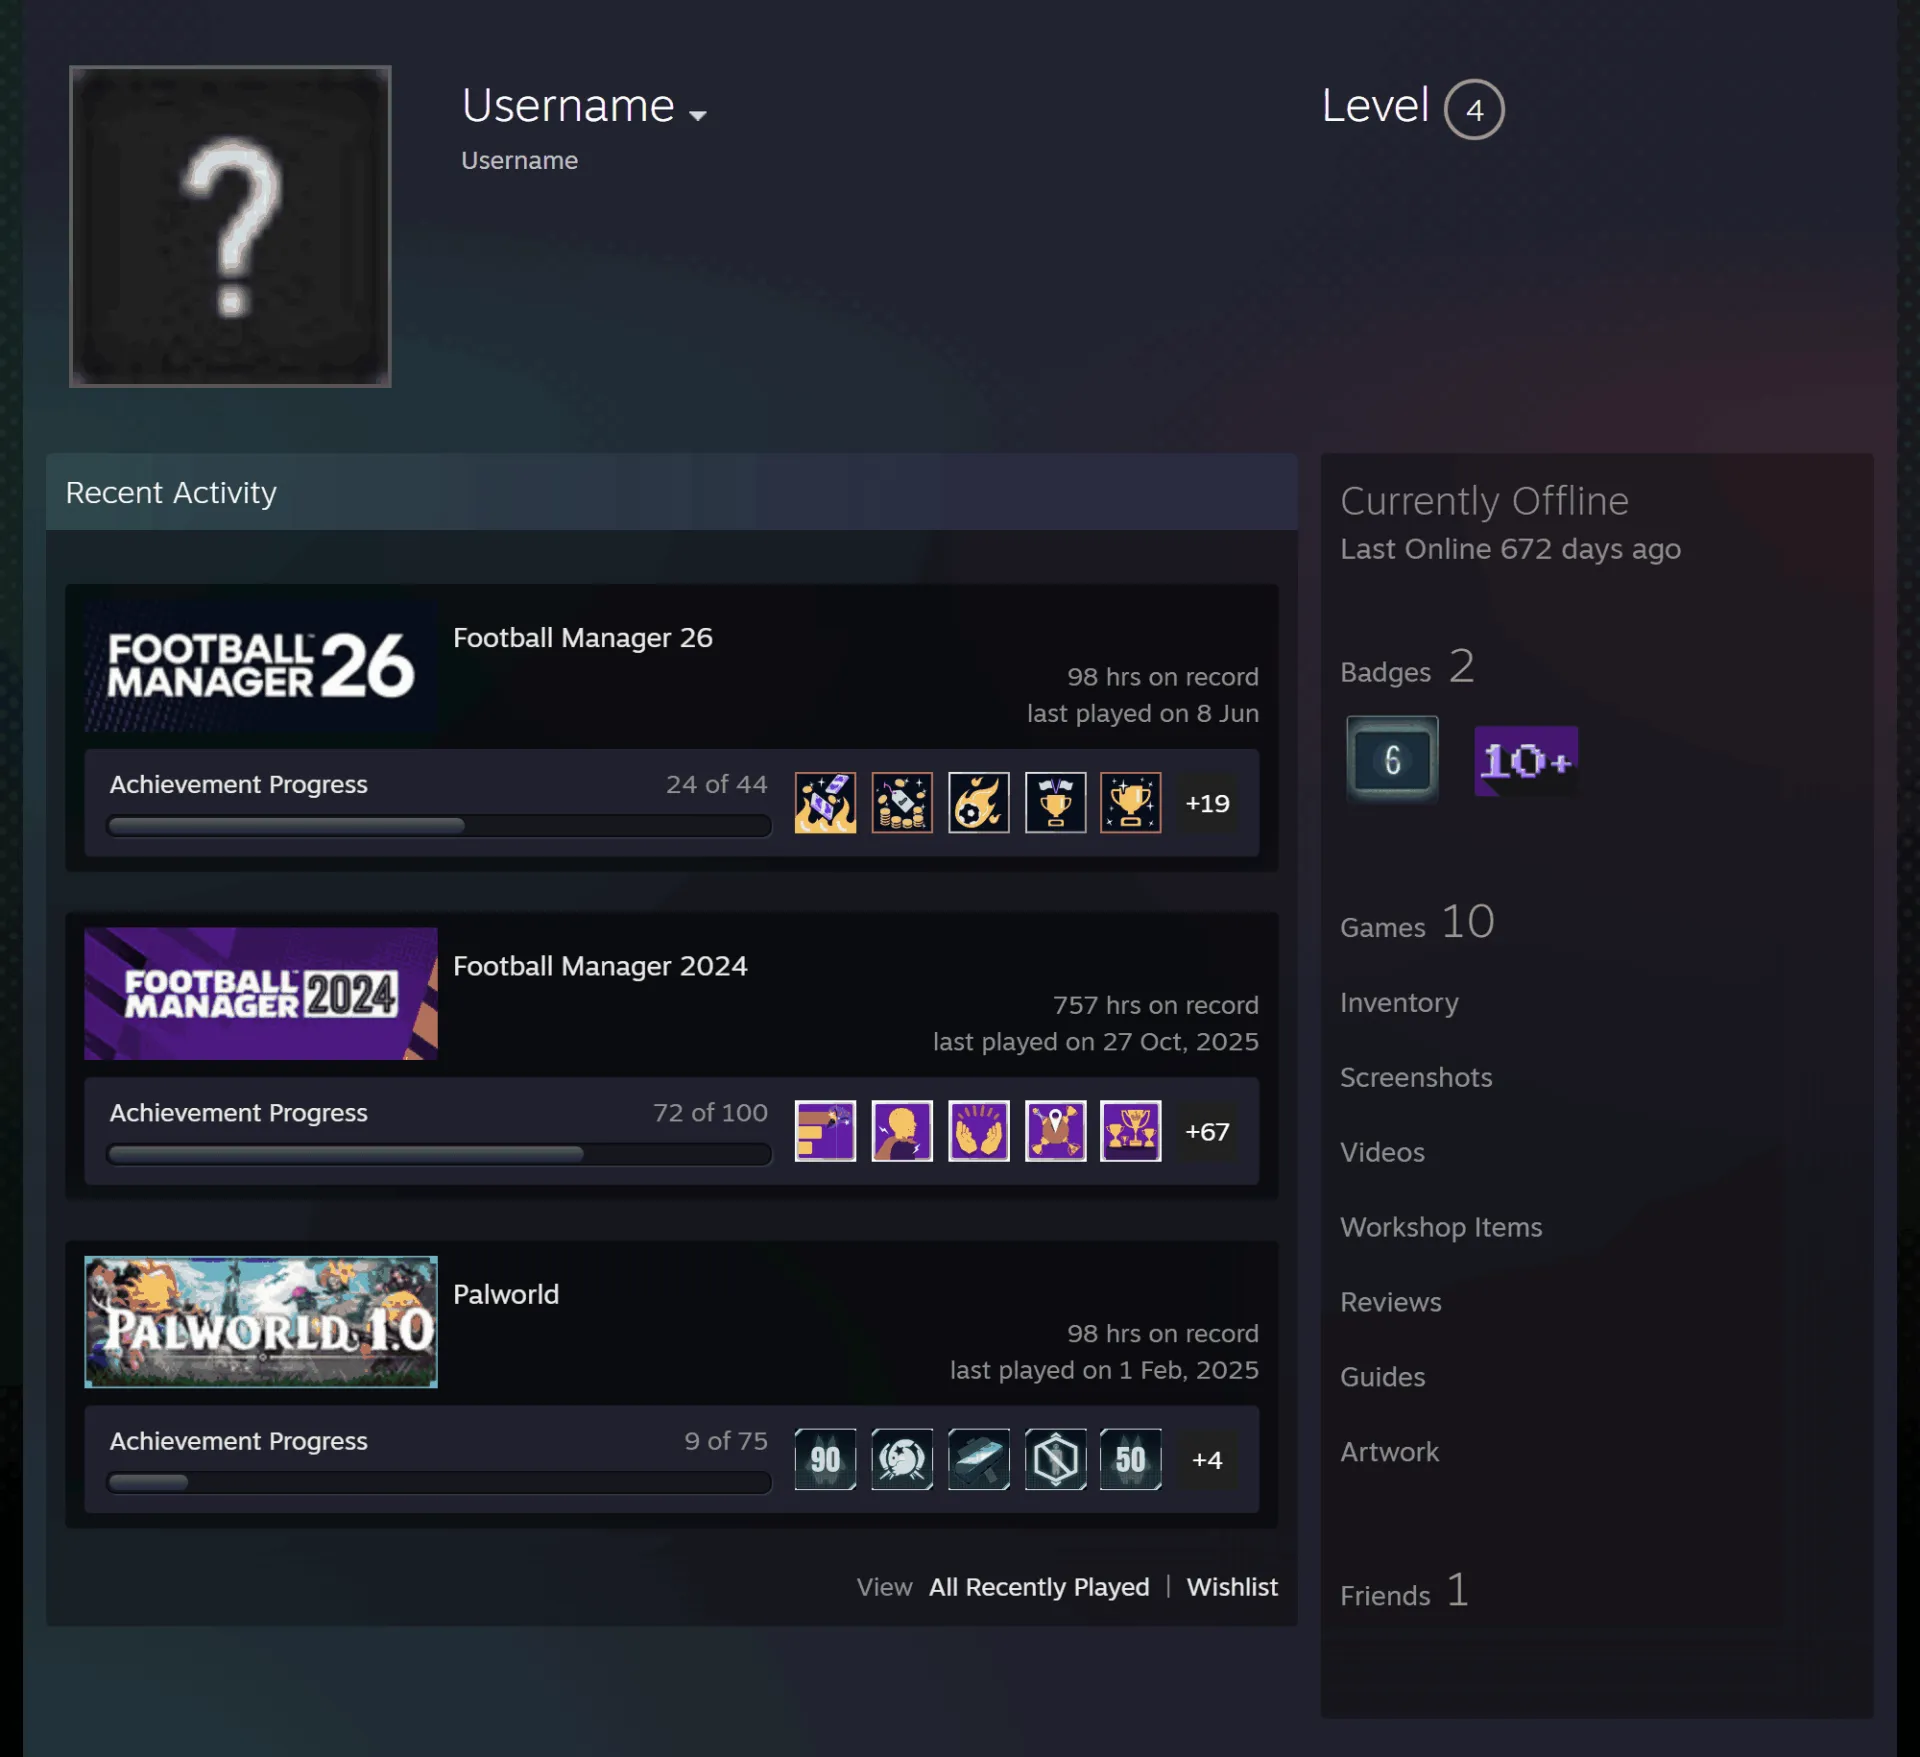Click the Football Manager 26 title link
This screenshot has width=1920, height=1757.
(x=583, y=637)
